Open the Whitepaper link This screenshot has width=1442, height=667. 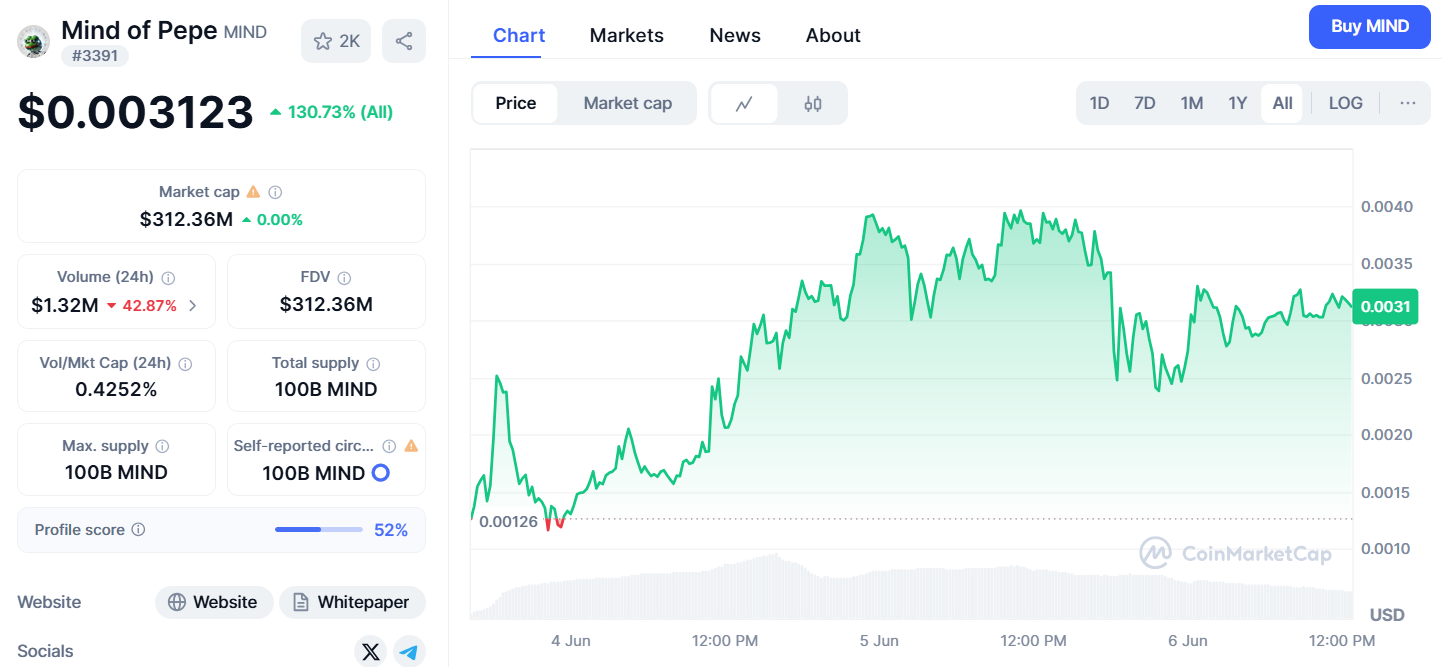pyautogui.click(x=352, y=602)
